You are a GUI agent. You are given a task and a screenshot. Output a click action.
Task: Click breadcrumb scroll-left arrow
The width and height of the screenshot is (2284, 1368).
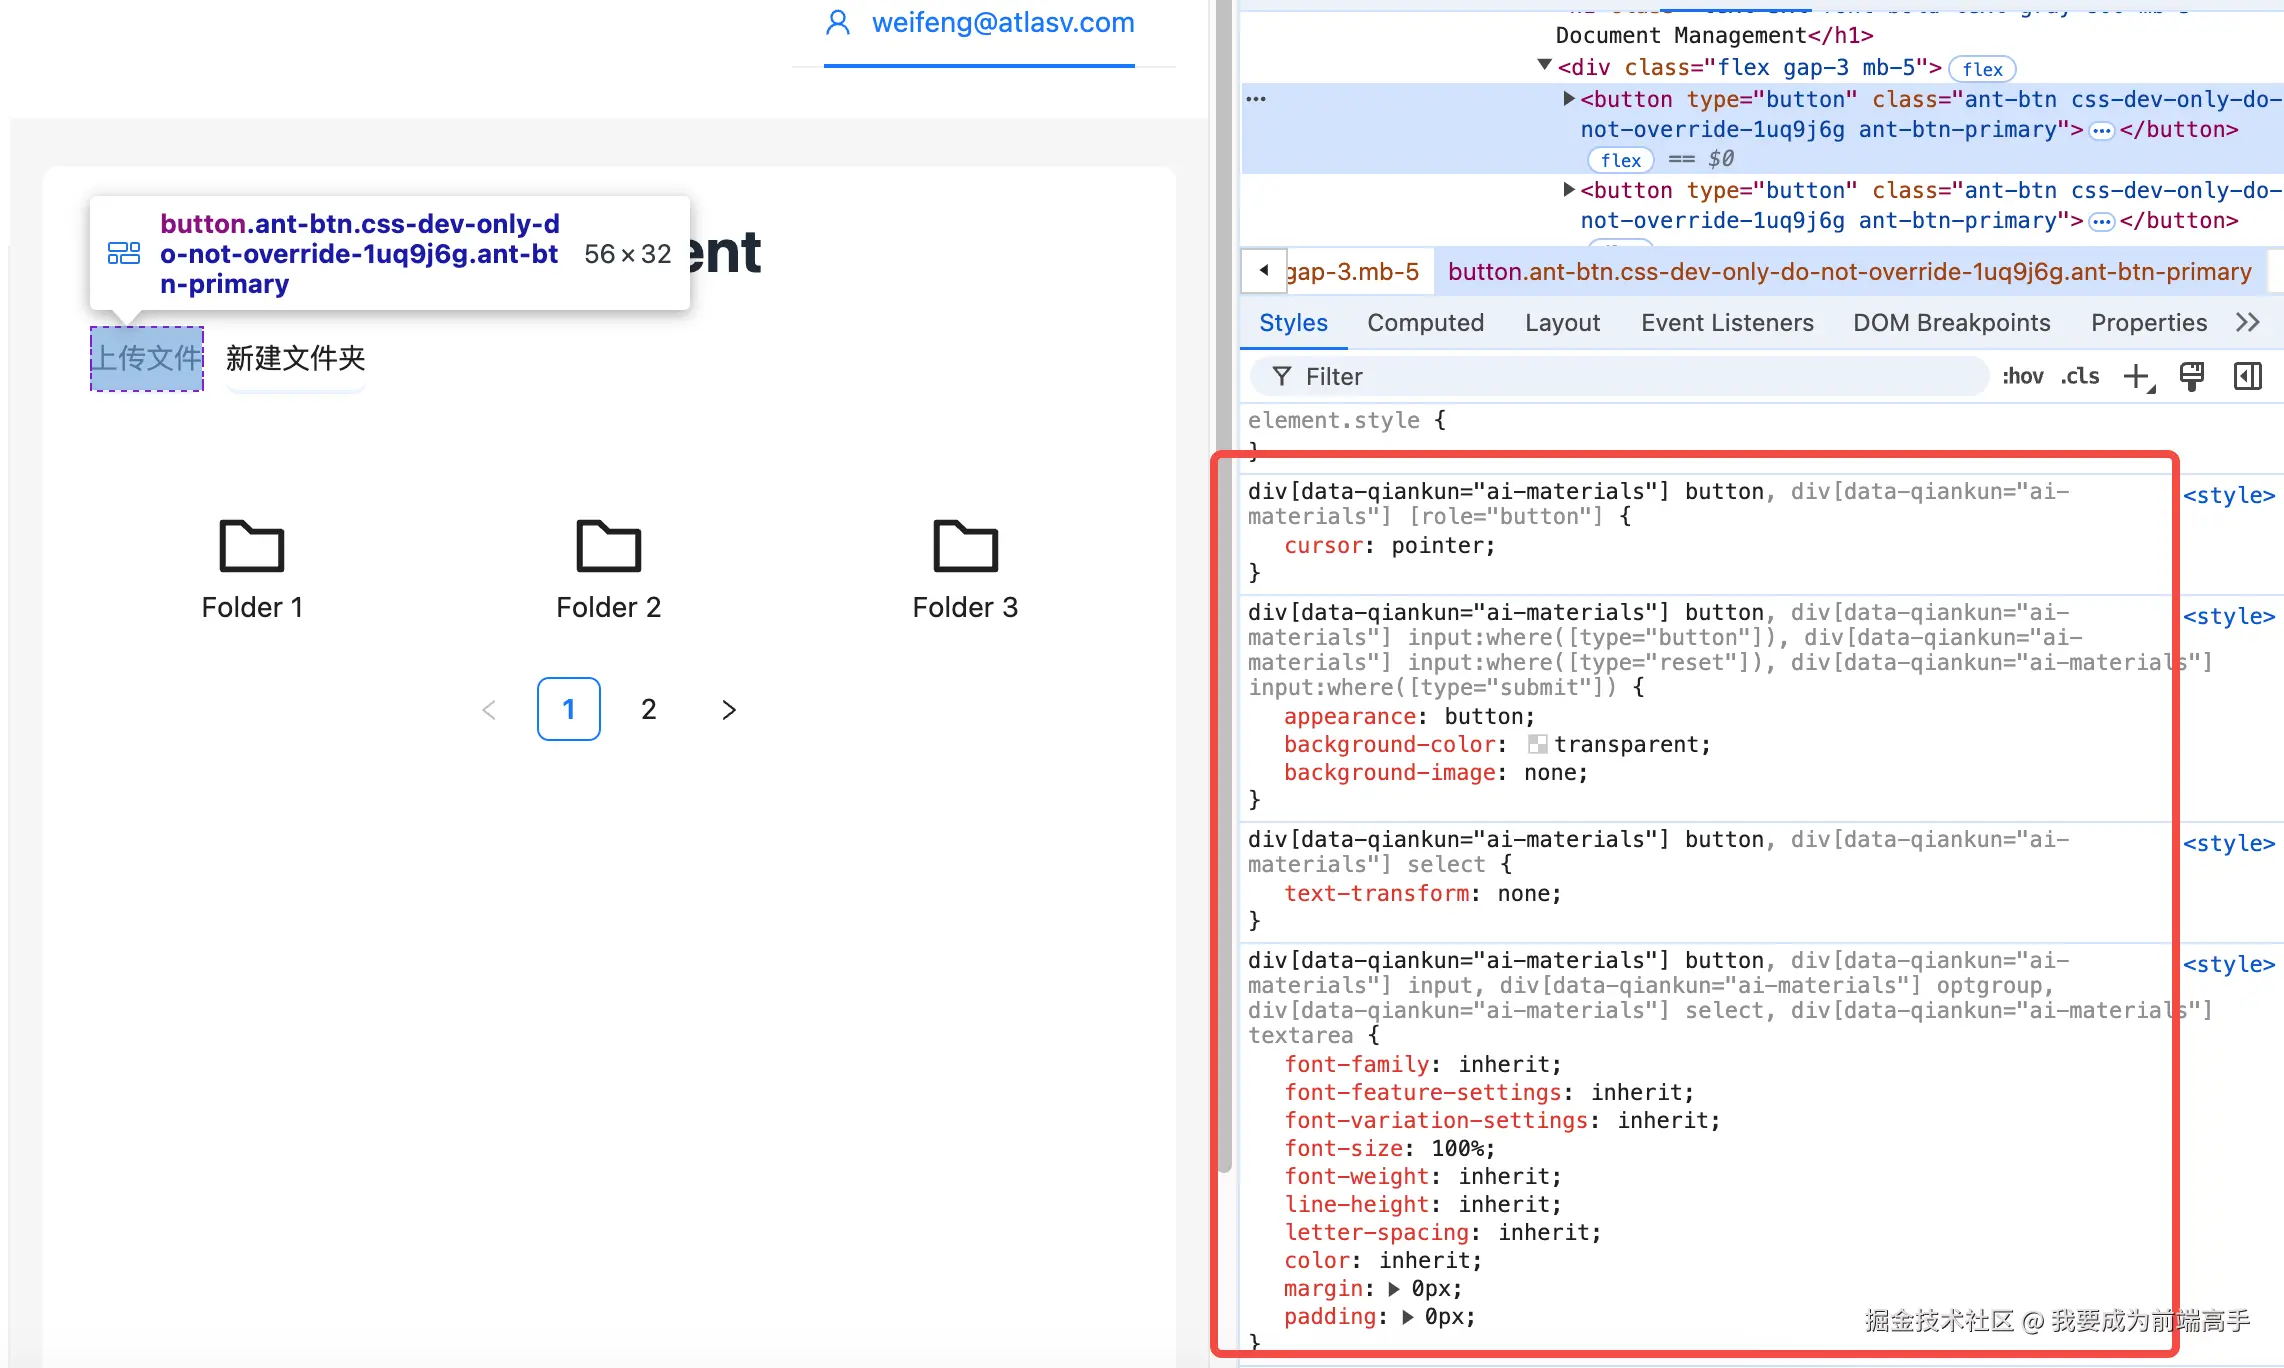1264,271
